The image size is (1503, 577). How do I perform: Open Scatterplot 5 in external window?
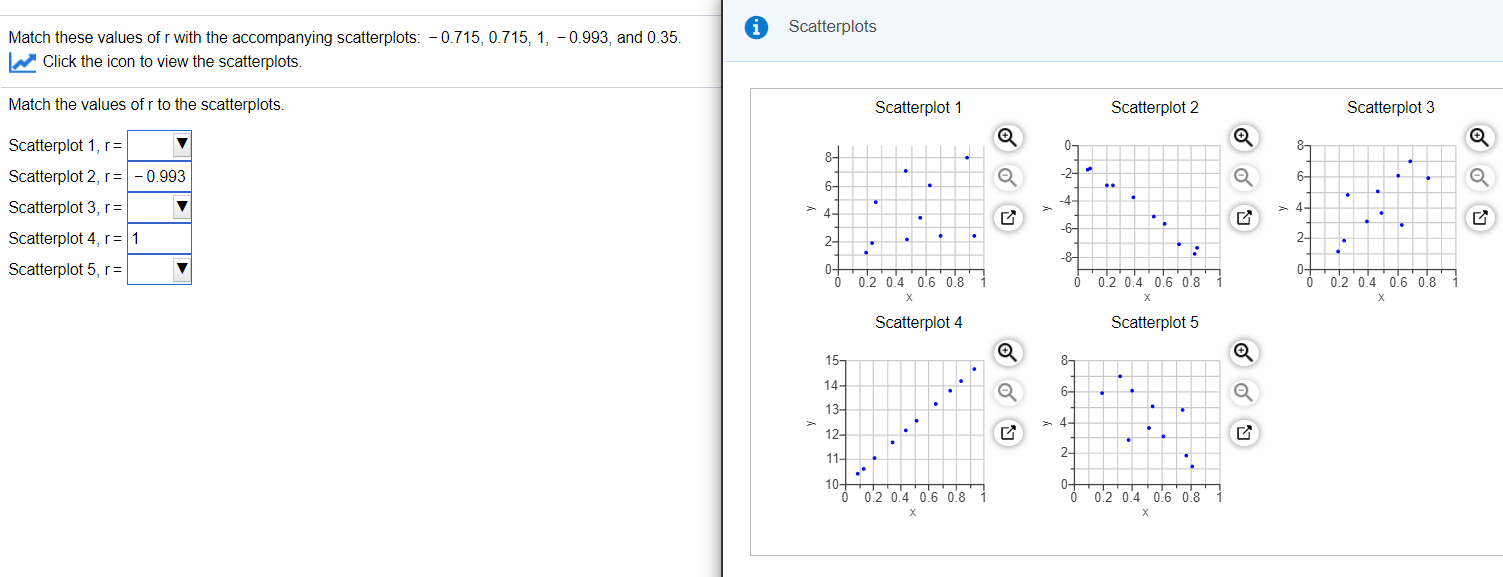pos(1243,432)
